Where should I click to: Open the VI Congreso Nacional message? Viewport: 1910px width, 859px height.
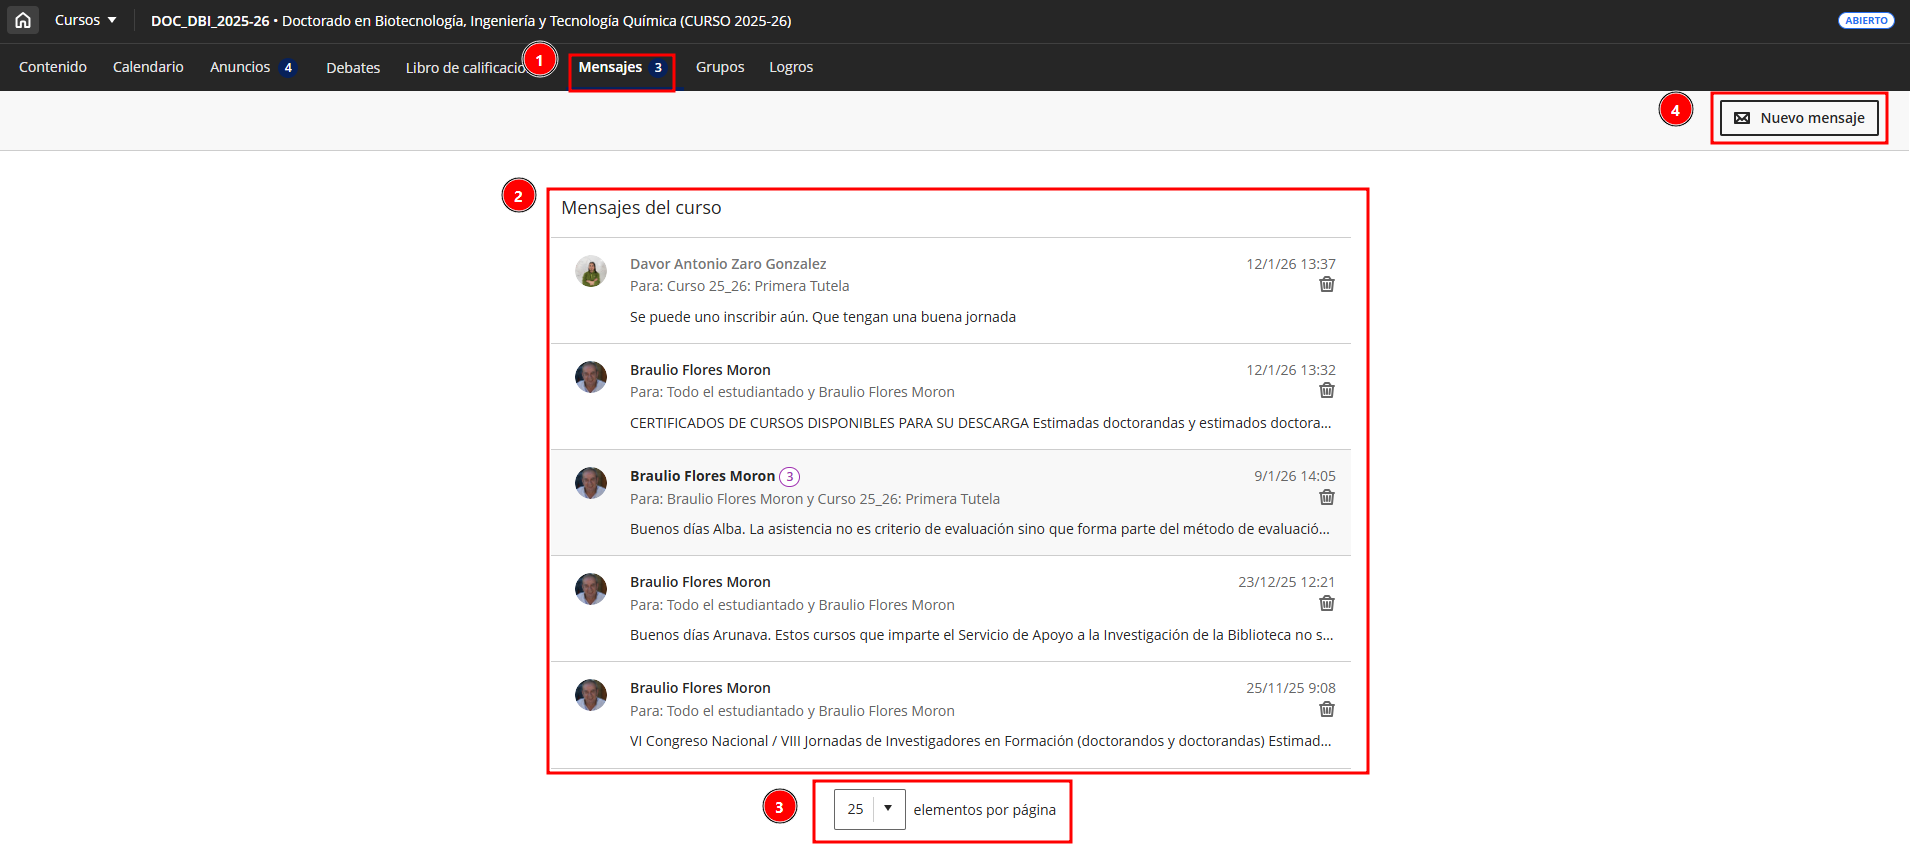pyautogui.click(x=980, y=741)
